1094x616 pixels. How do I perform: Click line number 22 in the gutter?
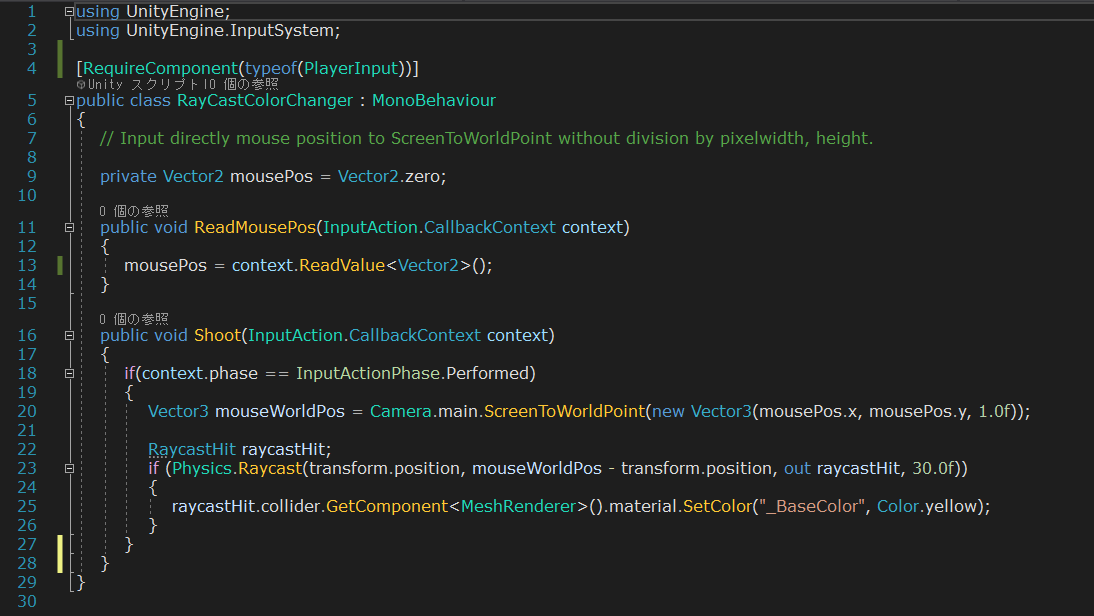(27, 449)
